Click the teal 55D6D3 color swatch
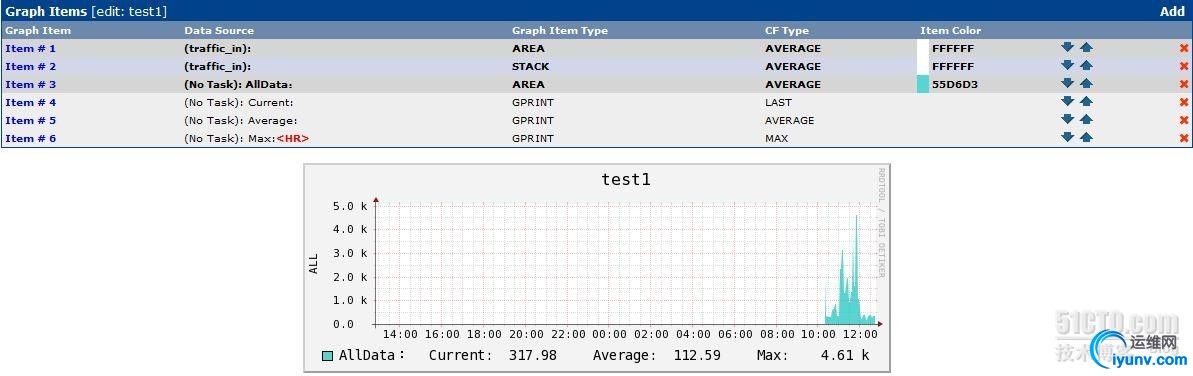1193x376 pixels. coord(923,84)
